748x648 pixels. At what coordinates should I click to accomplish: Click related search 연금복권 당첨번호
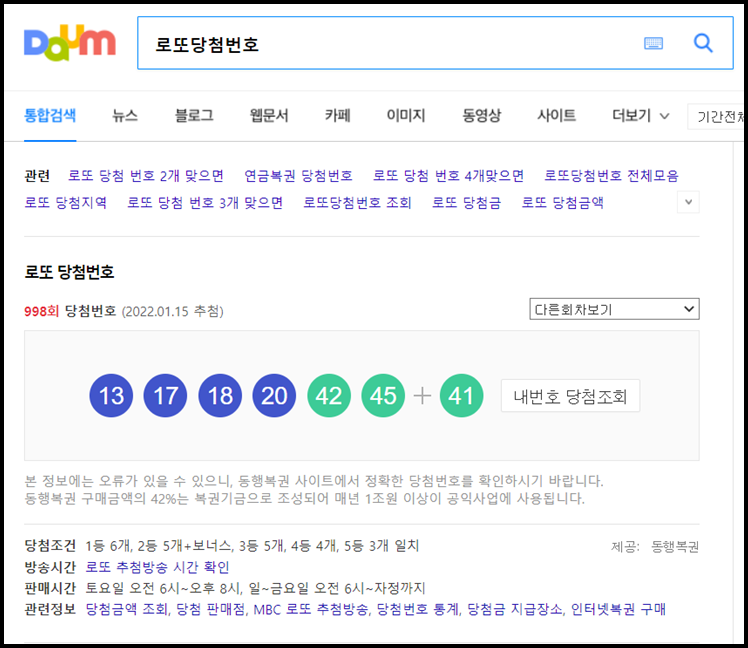[298, 176]
